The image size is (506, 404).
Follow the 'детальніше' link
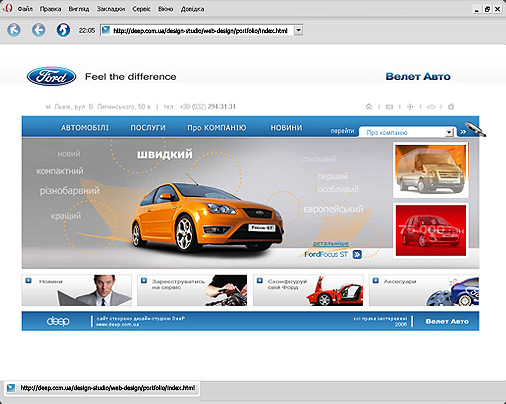coord(331,244)
